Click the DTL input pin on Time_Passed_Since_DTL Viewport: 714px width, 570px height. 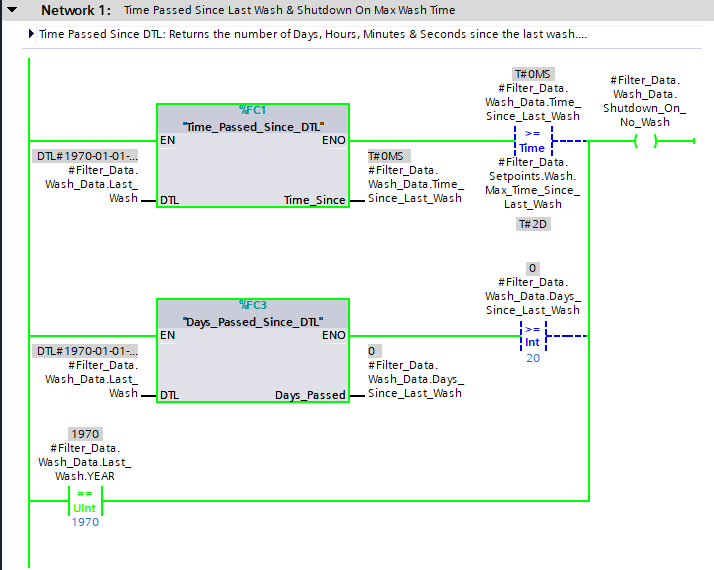click(x=170, y=200)
